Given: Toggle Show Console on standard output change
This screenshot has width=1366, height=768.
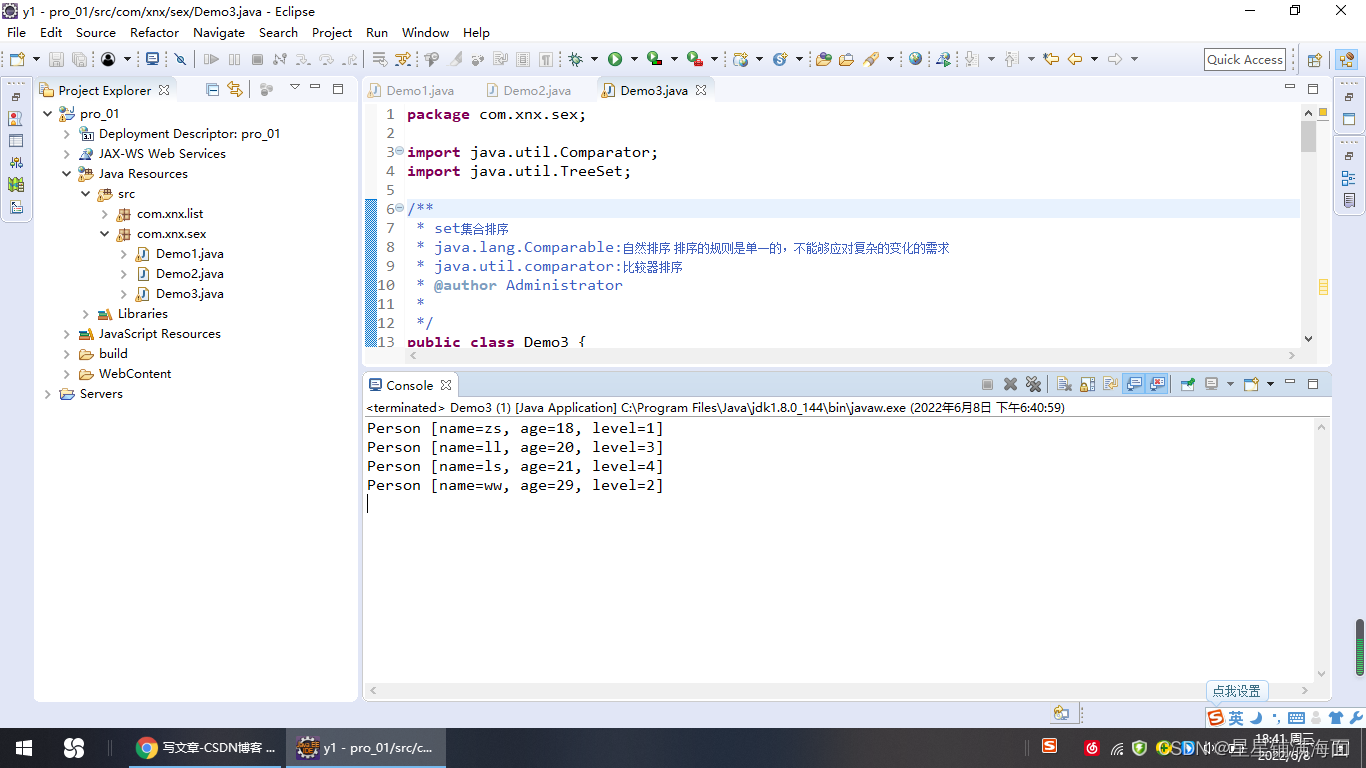Looking at the screenshot, I should coord(1134,384).
